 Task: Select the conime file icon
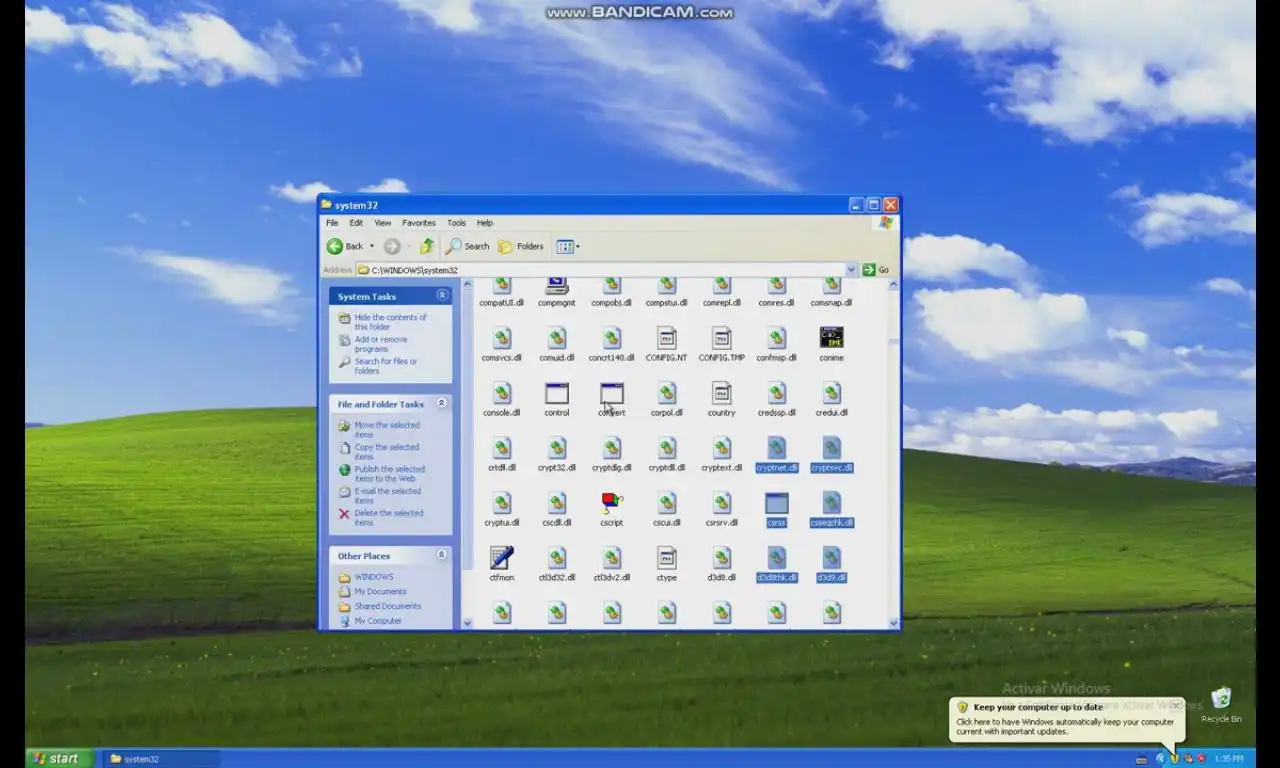(x=831, y=337)
